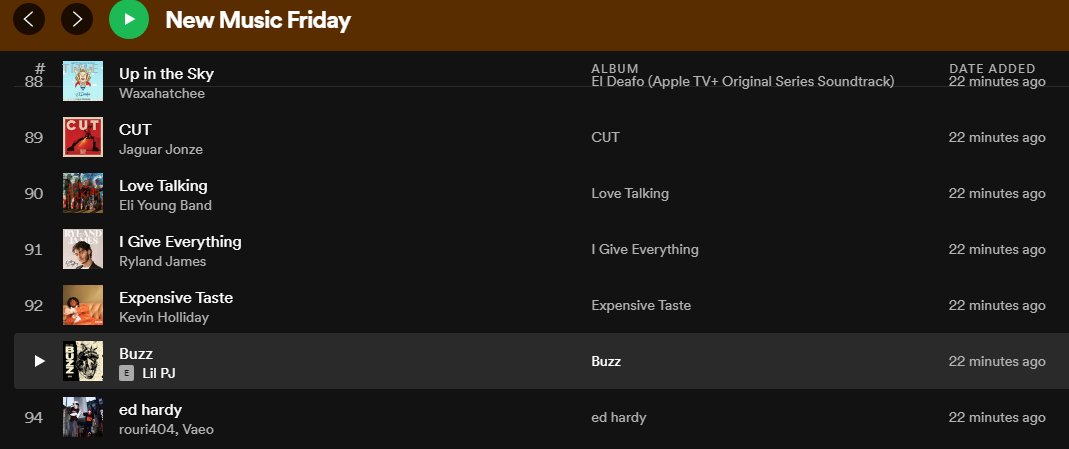Open artist Waxahatchee
Viewport: 1069px width, 449px height.
(x=161, y=93)
